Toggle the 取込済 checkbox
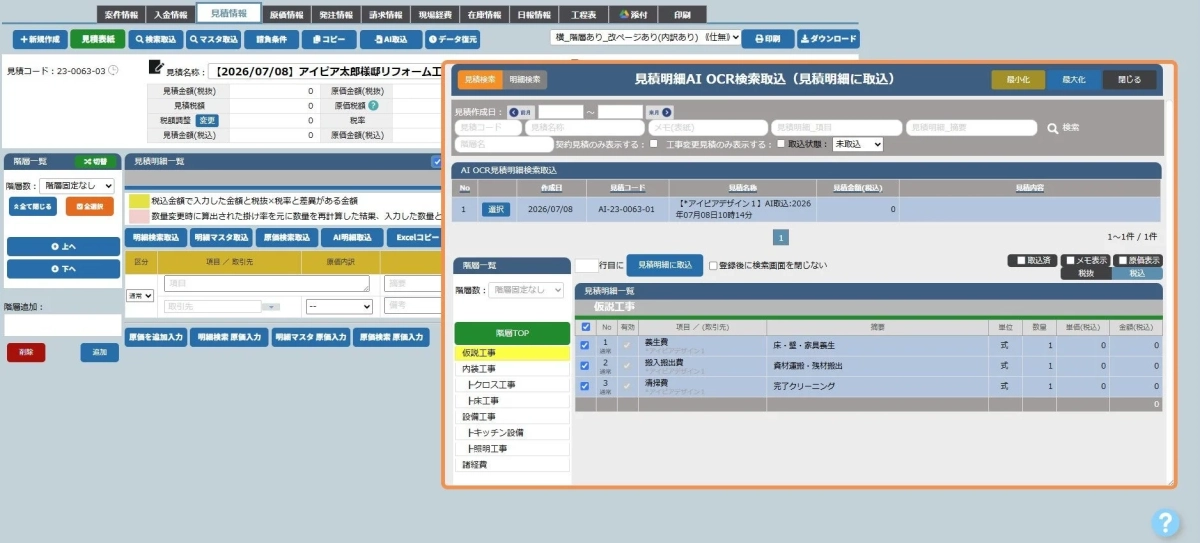The width and height of the screenshot is (1200, 543). [1021, 260]
